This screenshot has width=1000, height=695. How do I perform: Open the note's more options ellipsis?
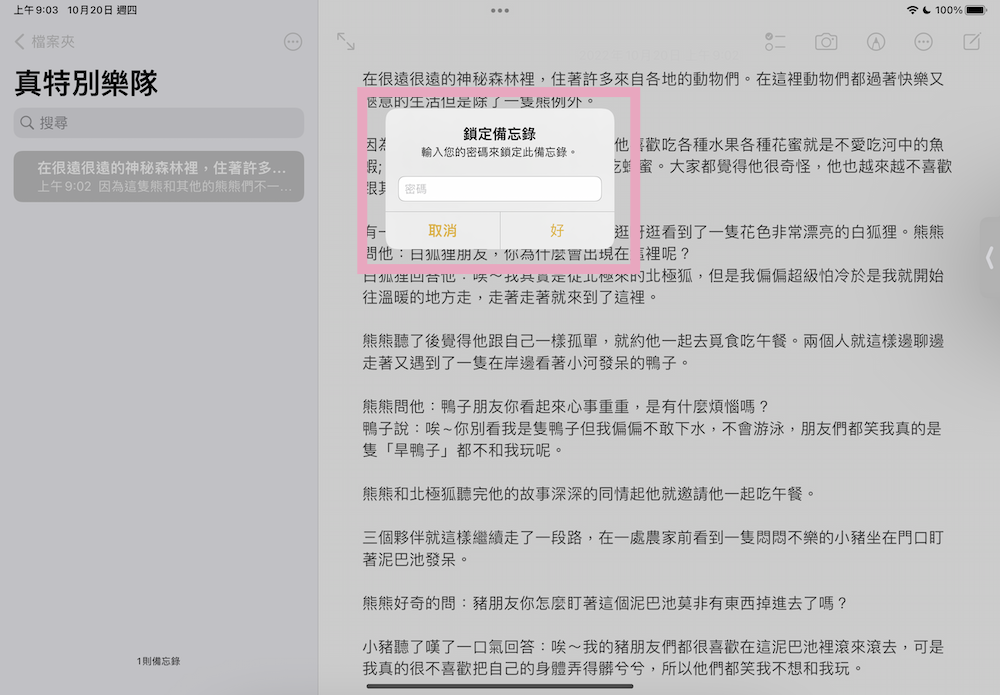coord(924,42)
